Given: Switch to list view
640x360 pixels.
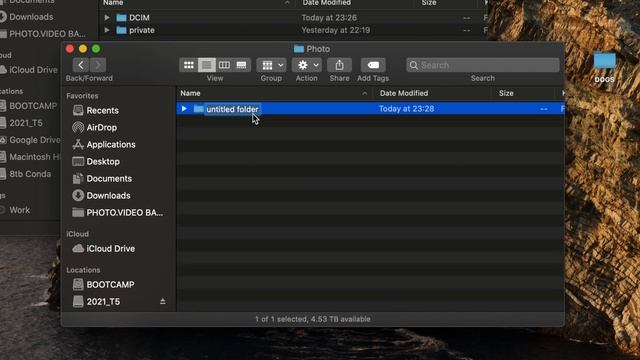Looking at the screenshot, I should [207, 65].
